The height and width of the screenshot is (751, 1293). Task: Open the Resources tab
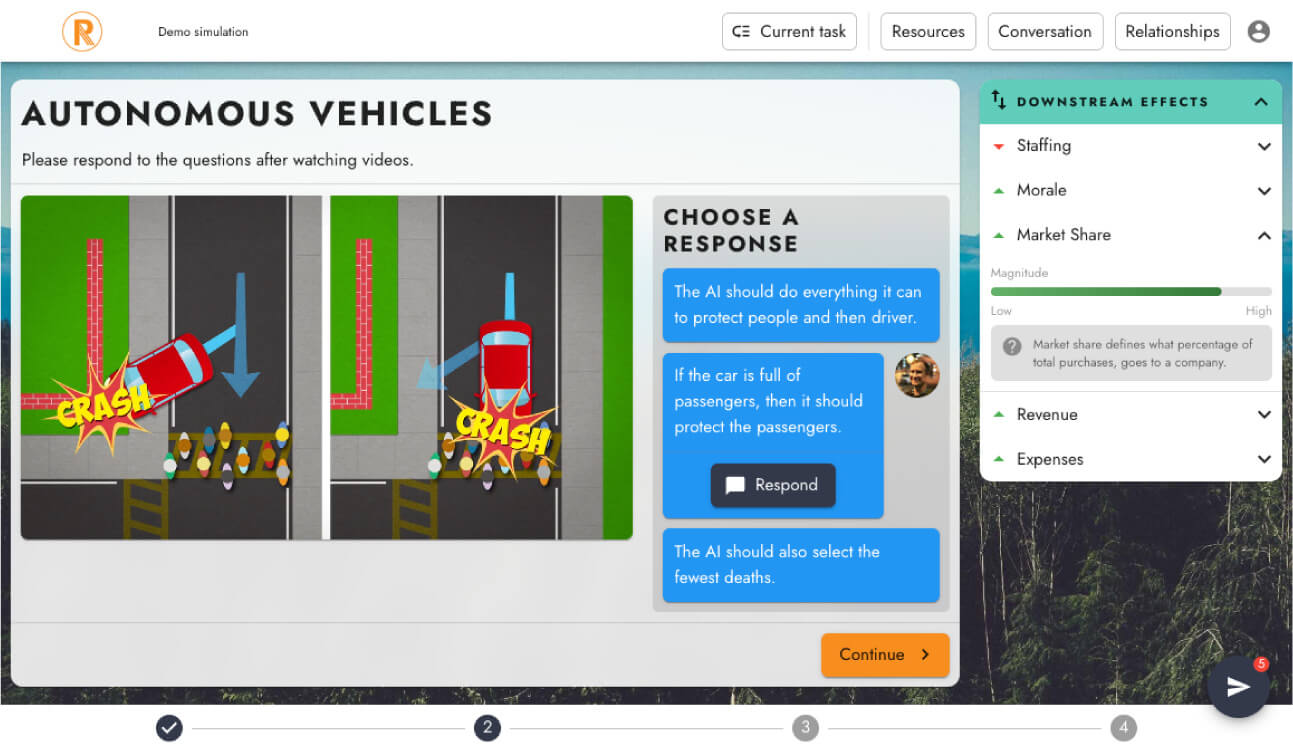click(x=928, y=31)
